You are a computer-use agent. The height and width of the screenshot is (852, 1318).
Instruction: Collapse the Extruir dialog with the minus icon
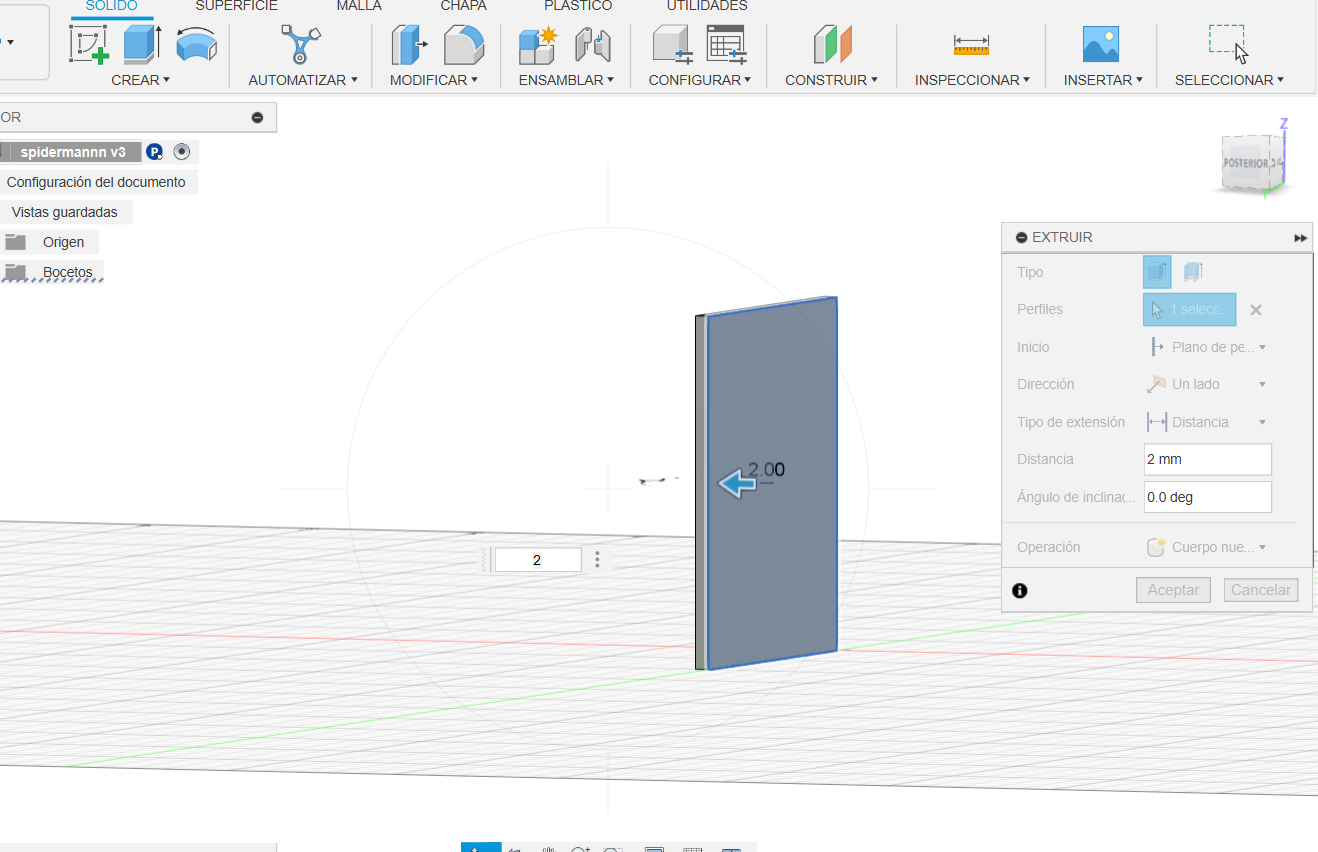[x=1021, y=238]
